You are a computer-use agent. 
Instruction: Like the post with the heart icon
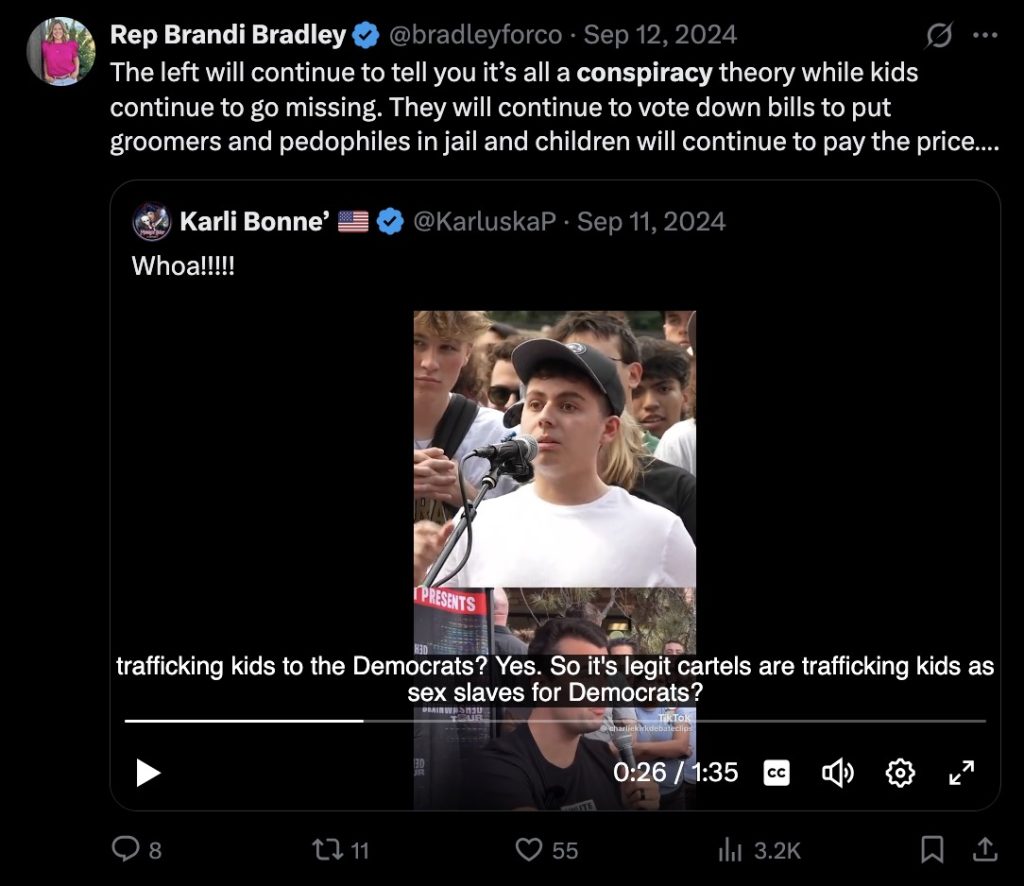tap(528, 850)
